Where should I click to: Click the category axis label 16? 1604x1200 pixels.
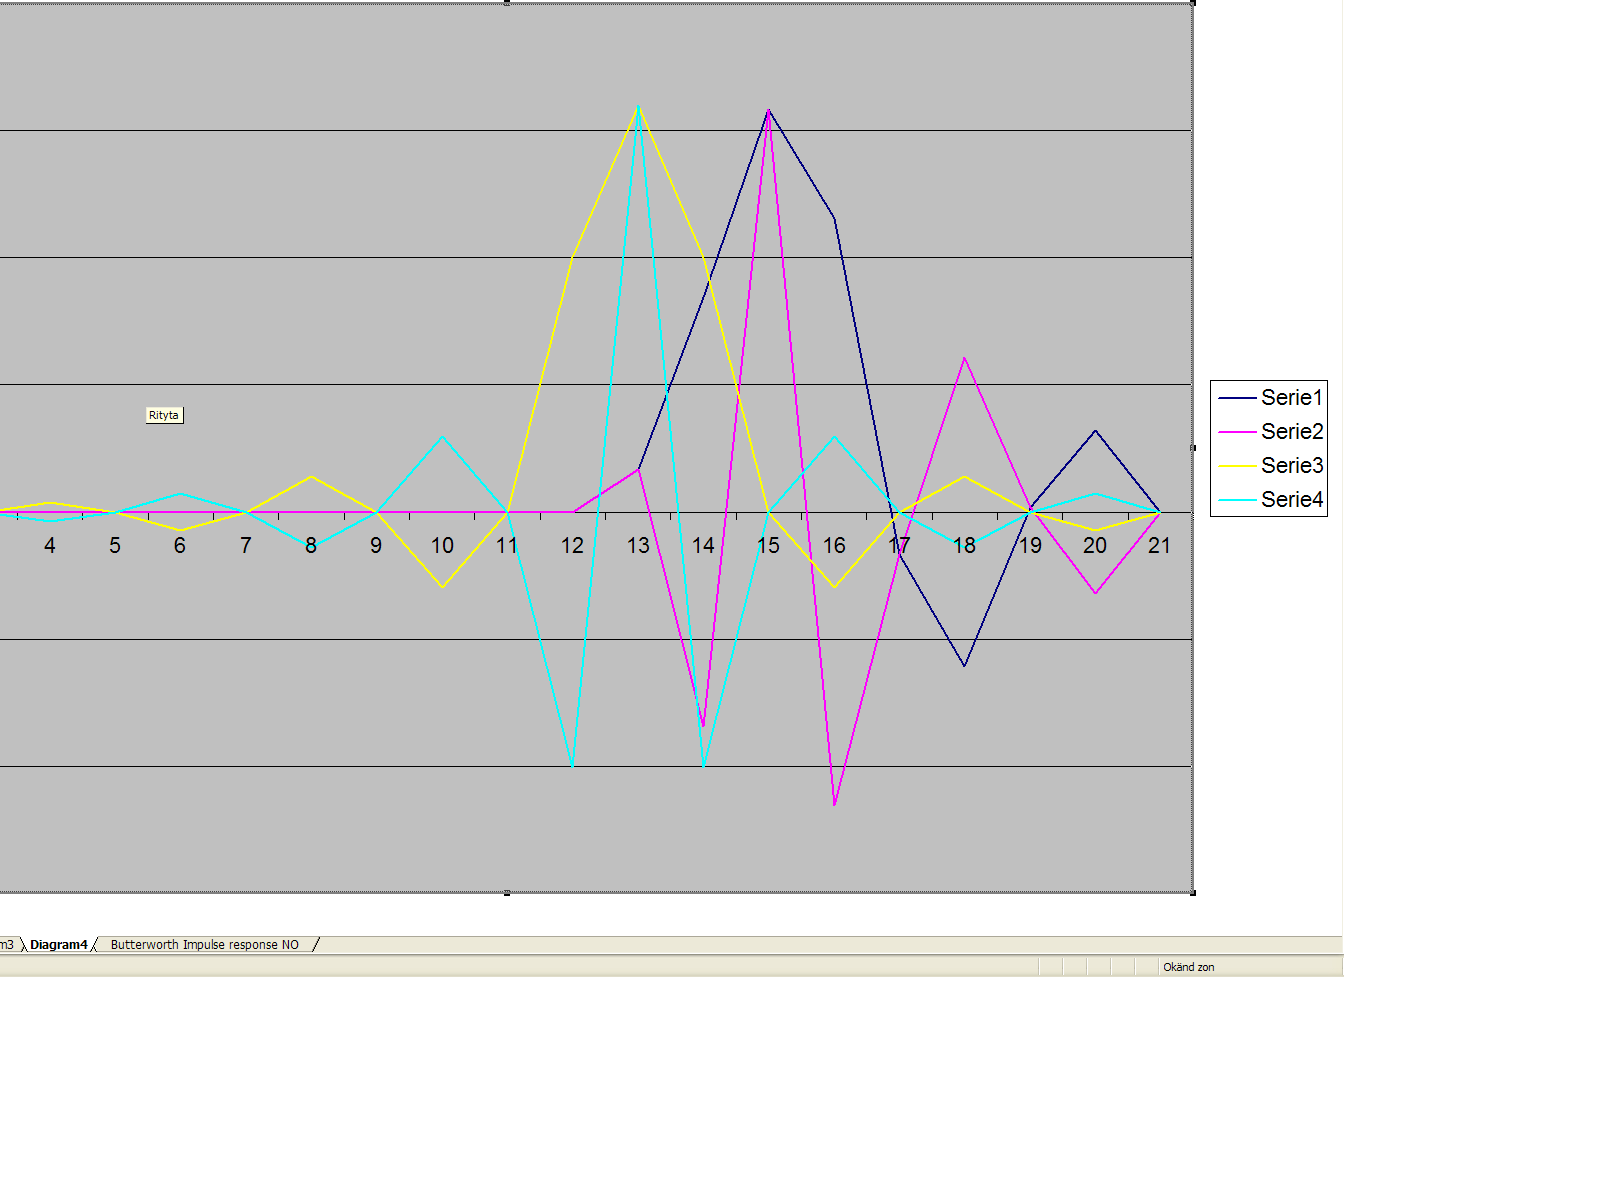pyautogui.click(x=834, y=546)
